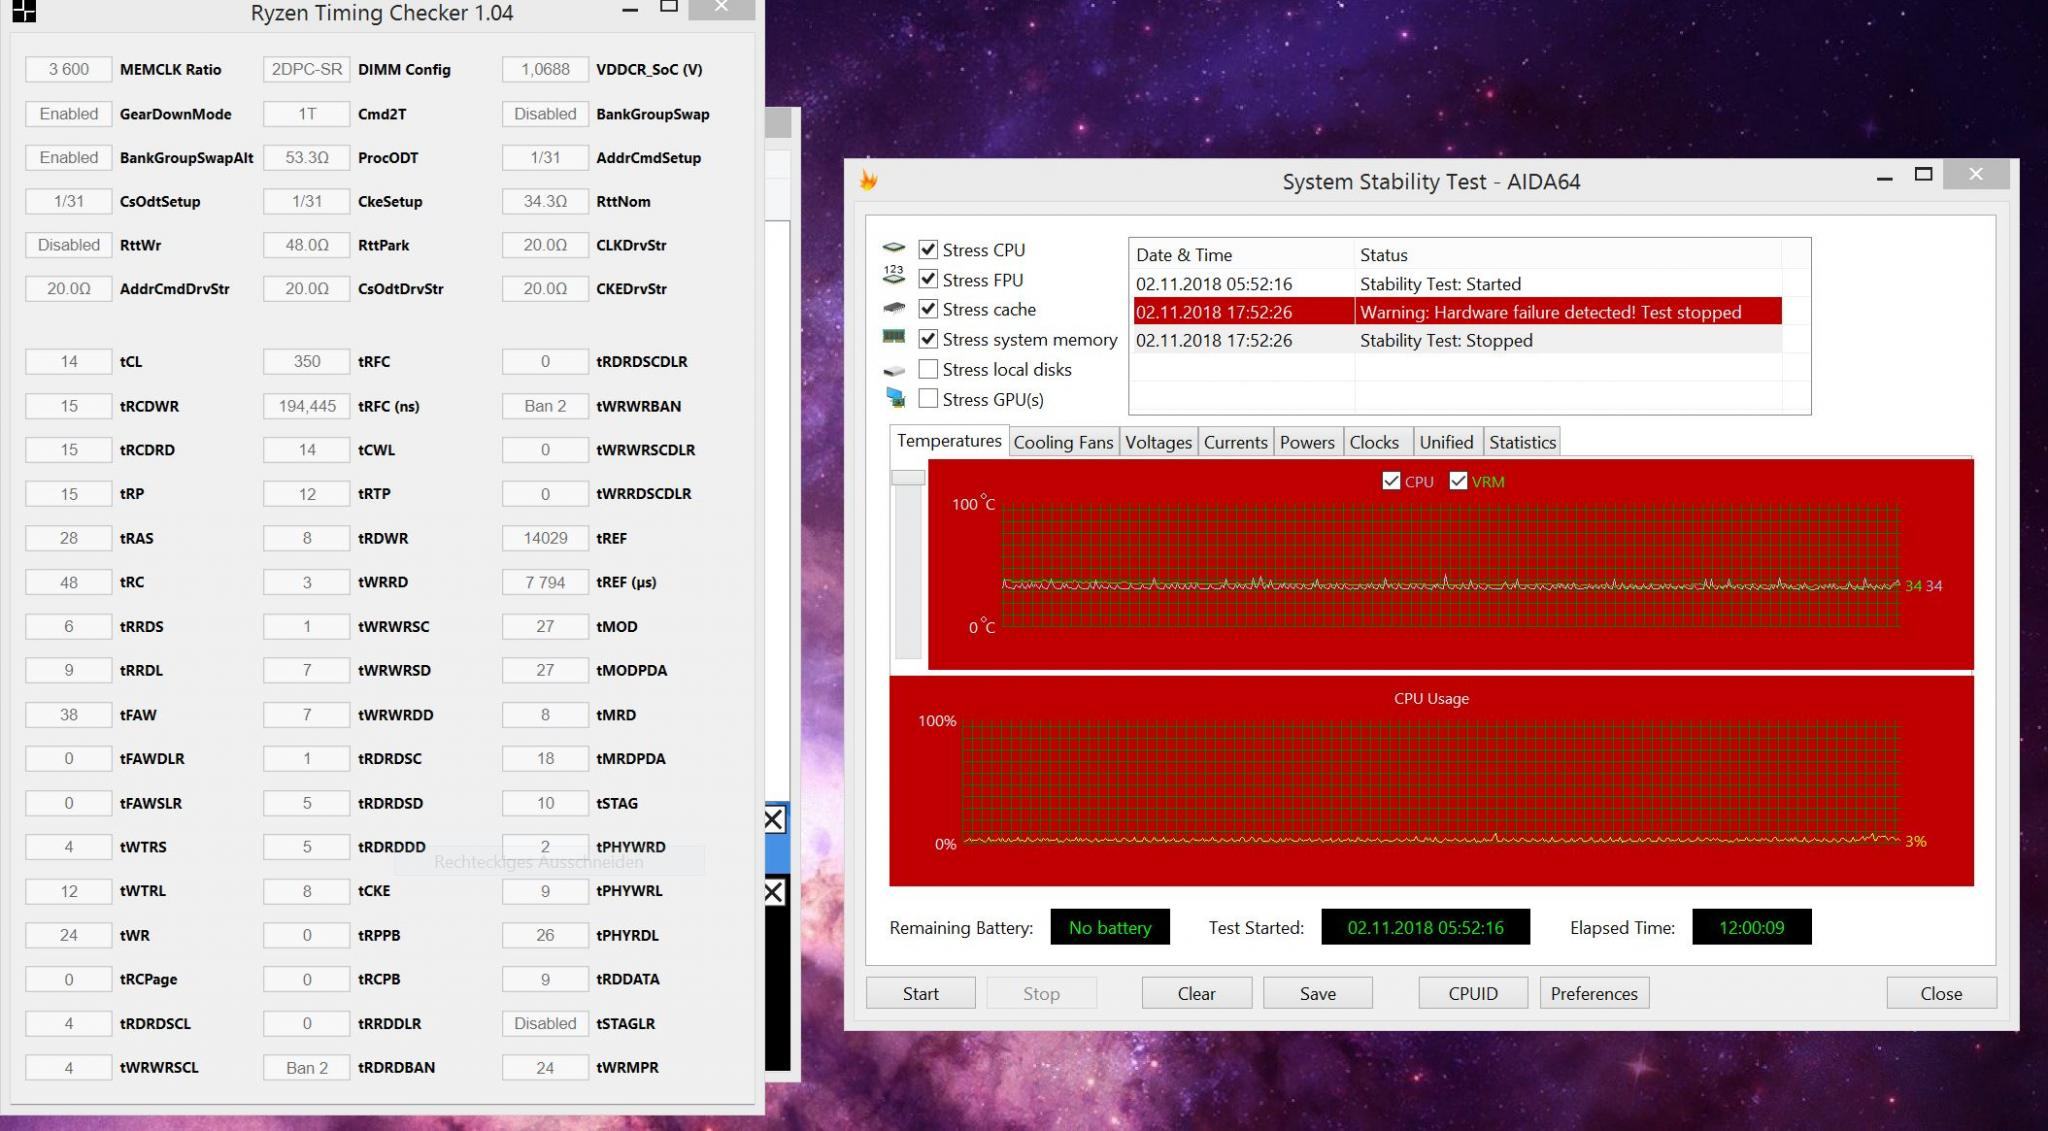Click the Cmd2T value 1T

click(307, 113)
